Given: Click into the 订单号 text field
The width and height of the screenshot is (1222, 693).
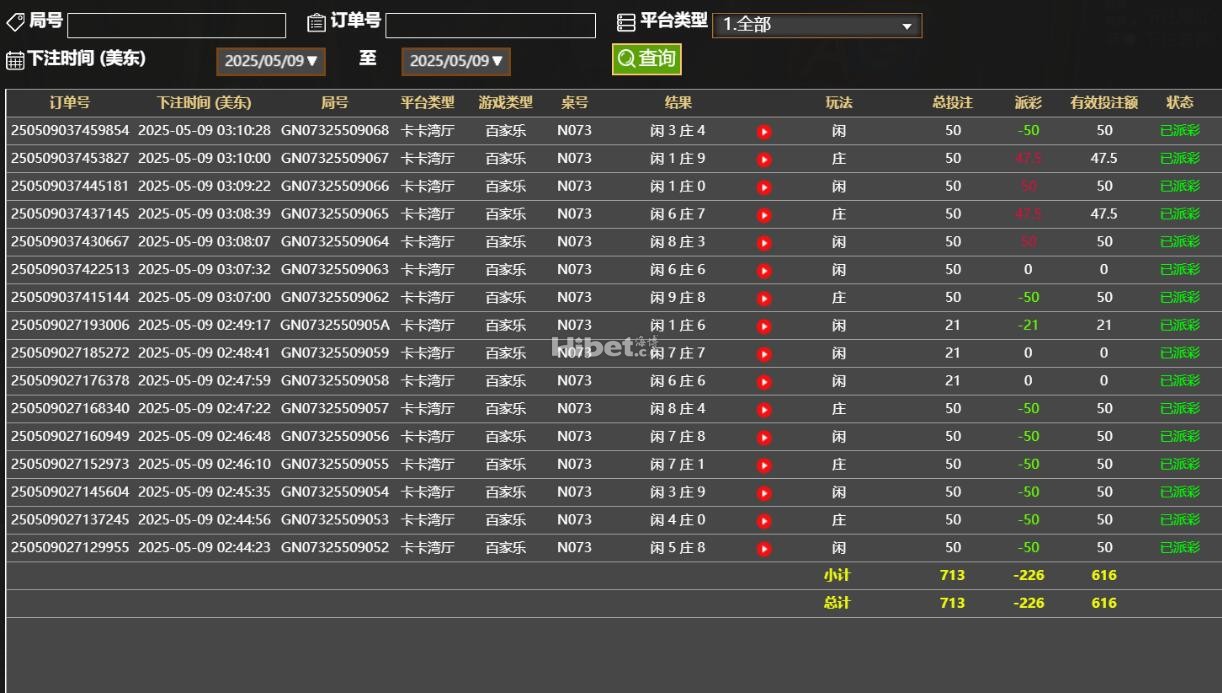Looking at the screenshot, I should 490,25.
